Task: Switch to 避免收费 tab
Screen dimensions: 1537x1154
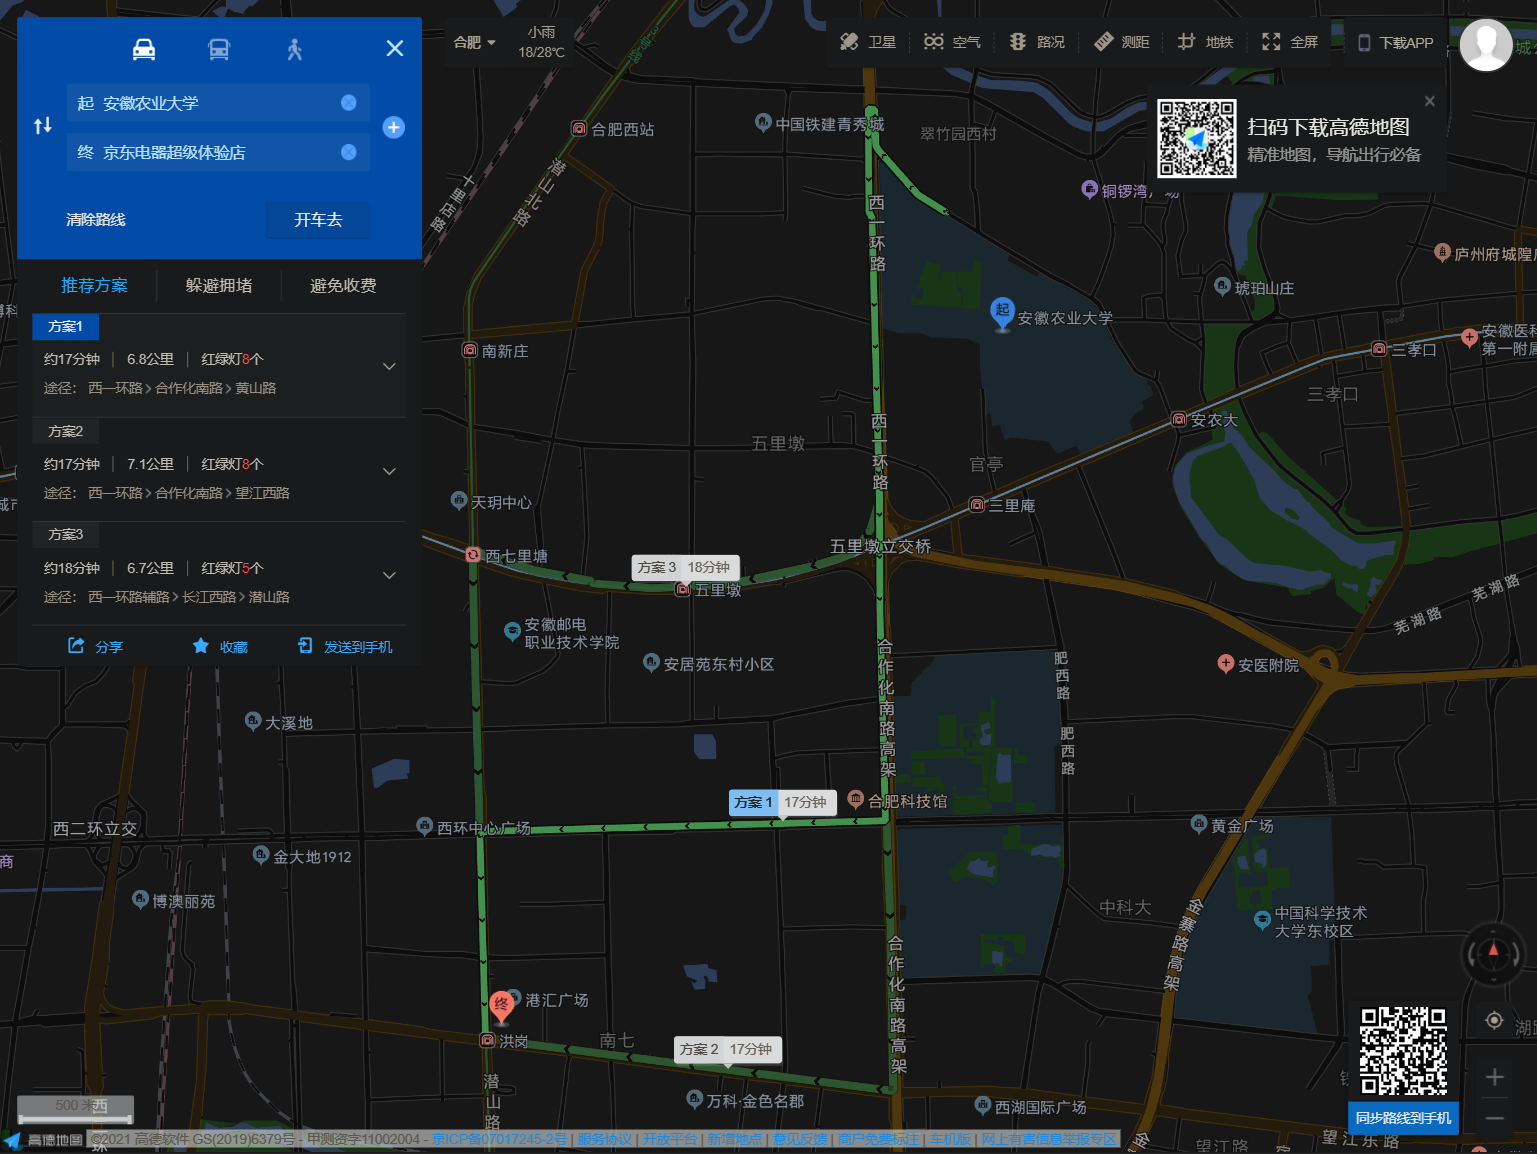Action: pos(343,286)
